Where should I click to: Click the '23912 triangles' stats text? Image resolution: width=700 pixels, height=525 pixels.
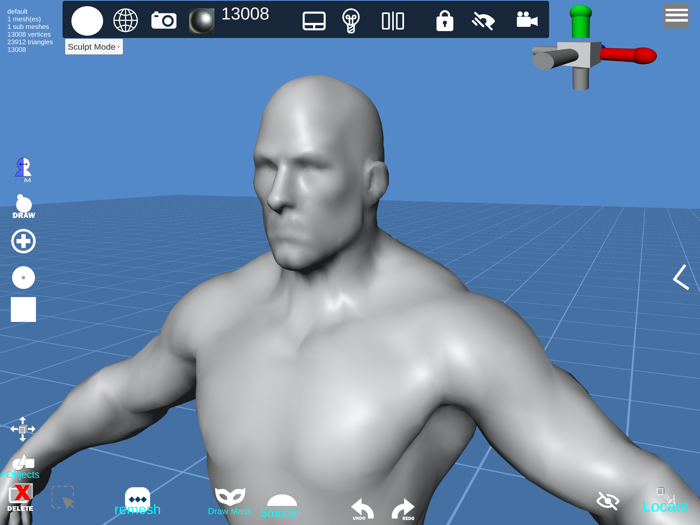pos(30,42)
